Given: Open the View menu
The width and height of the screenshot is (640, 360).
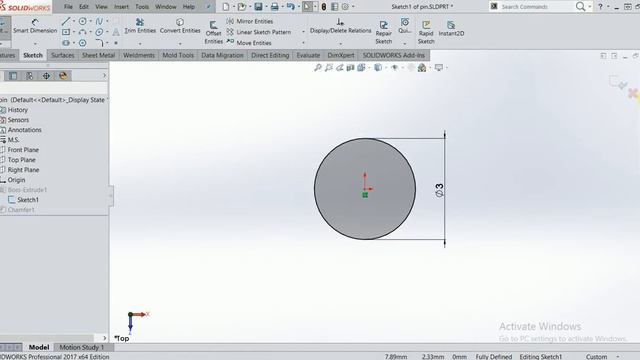Looking at the screenshot, I should (x=101, y=7).
